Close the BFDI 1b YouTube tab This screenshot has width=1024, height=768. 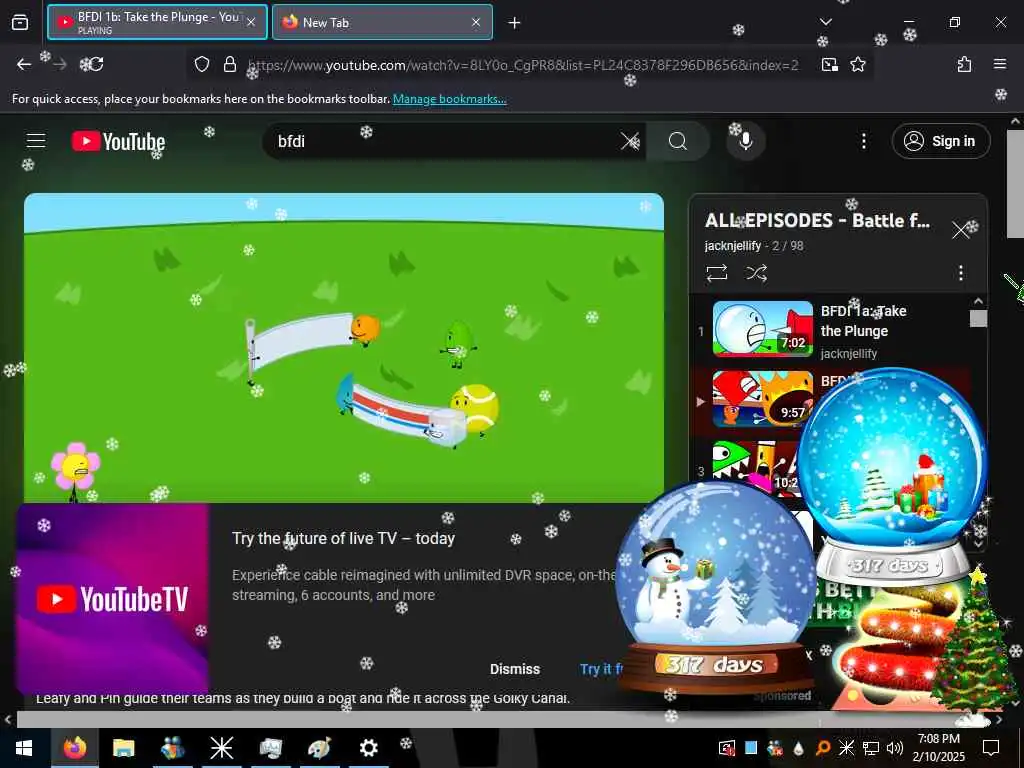point(251,22)
